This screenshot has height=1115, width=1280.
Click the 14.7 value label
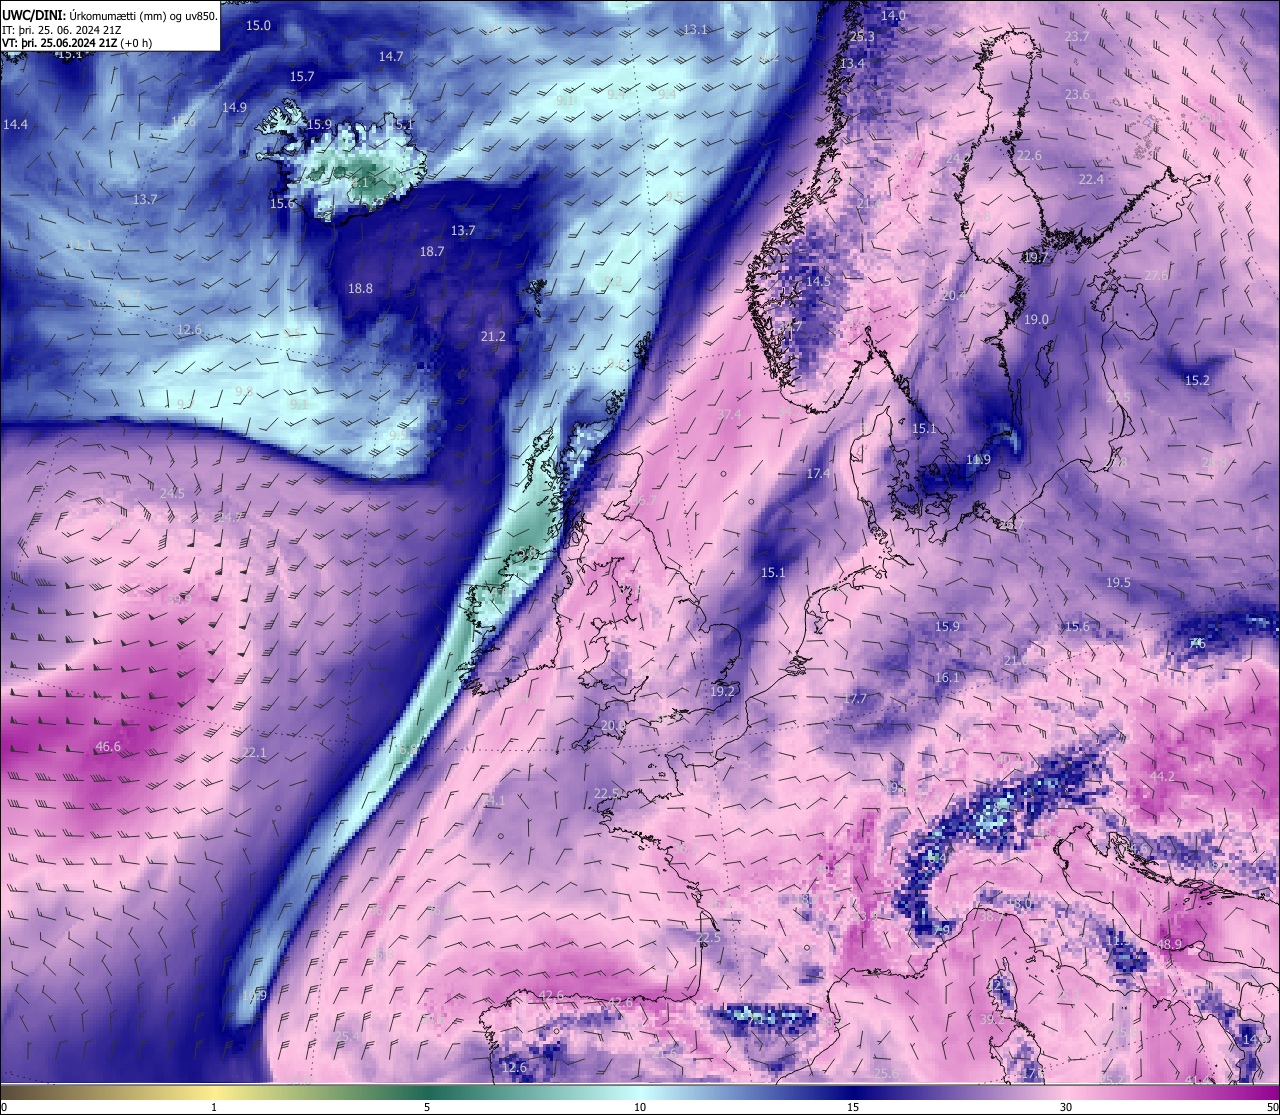click(391, 56)
